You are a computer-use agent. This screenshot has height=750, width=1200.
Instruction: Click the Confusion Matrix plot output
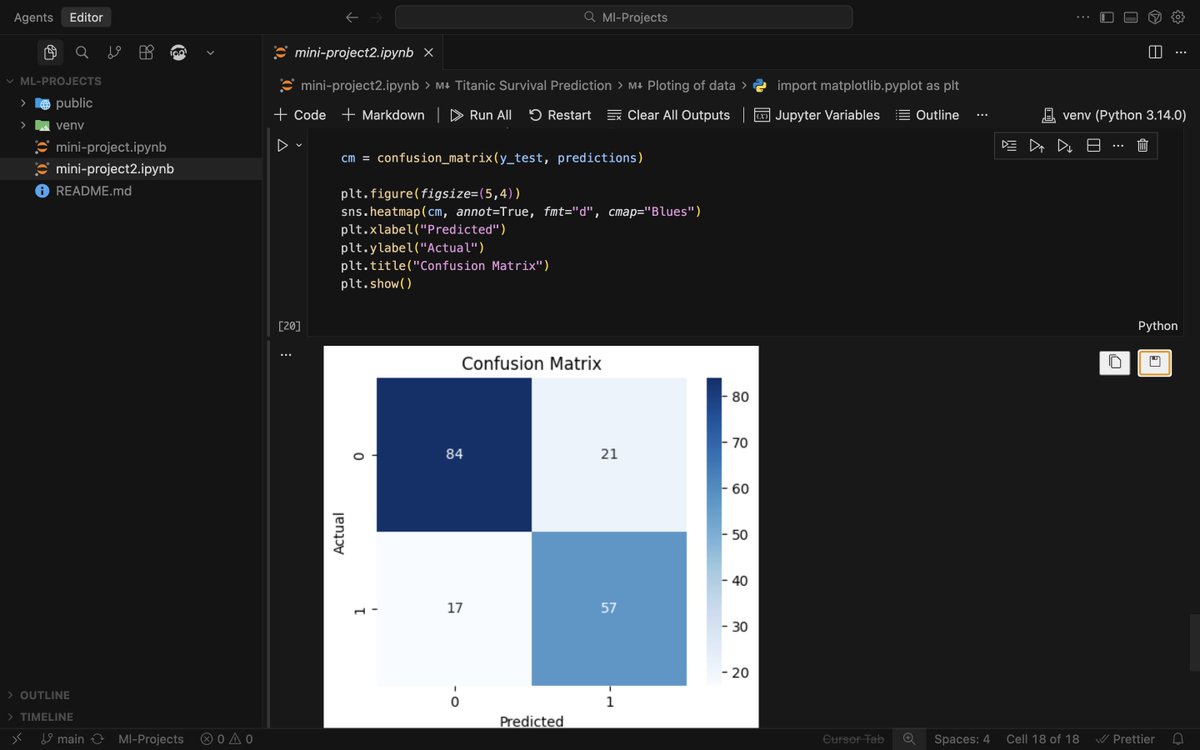coord(541,537)
